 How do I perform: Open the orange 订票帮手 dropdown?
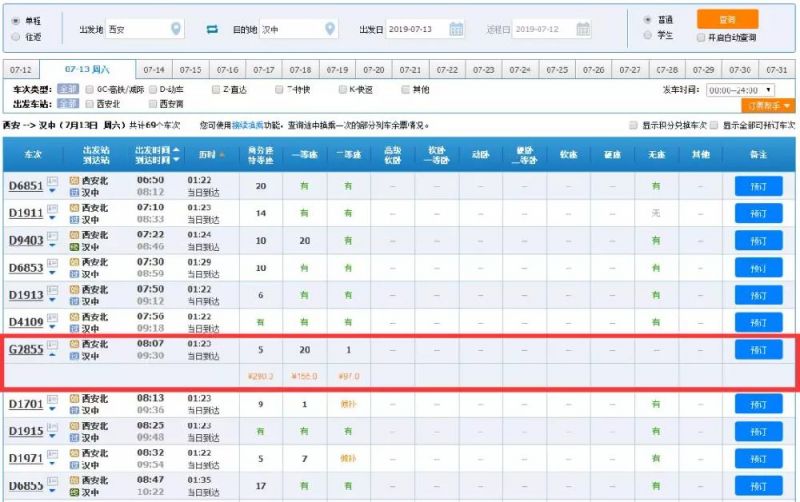click(x=768, y=106)
